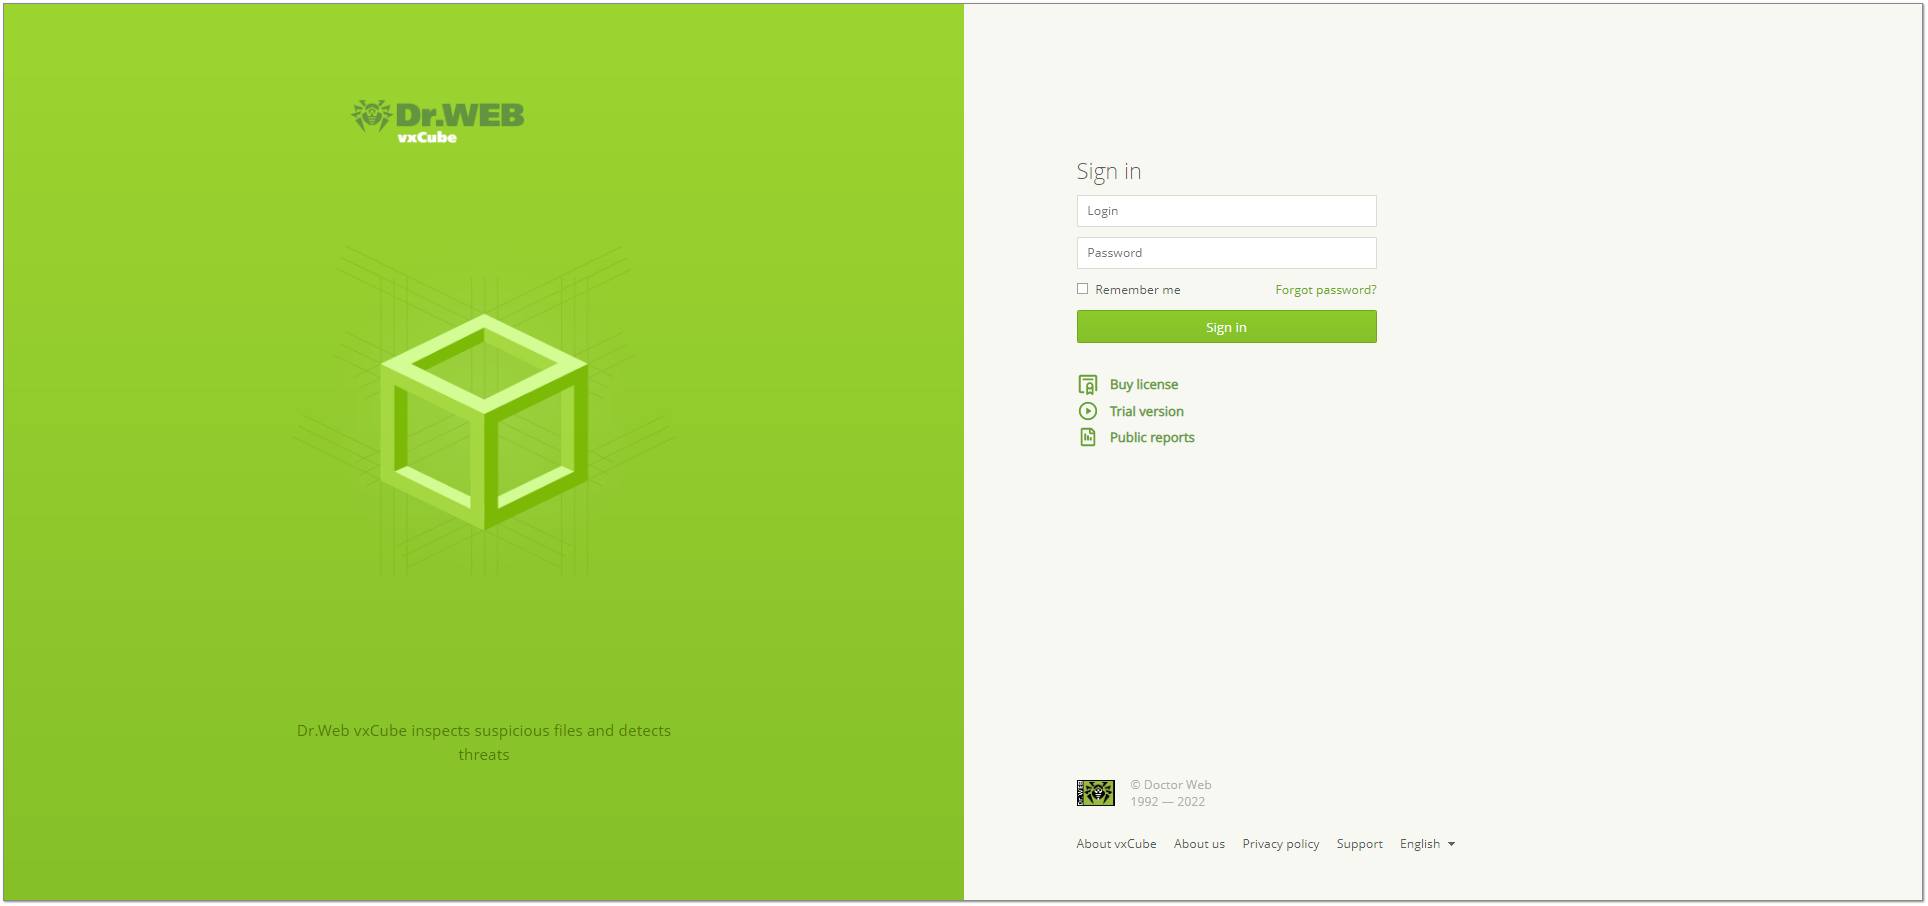
Task: Click the Remember me label text
Action: click(x=1138, y=290)
